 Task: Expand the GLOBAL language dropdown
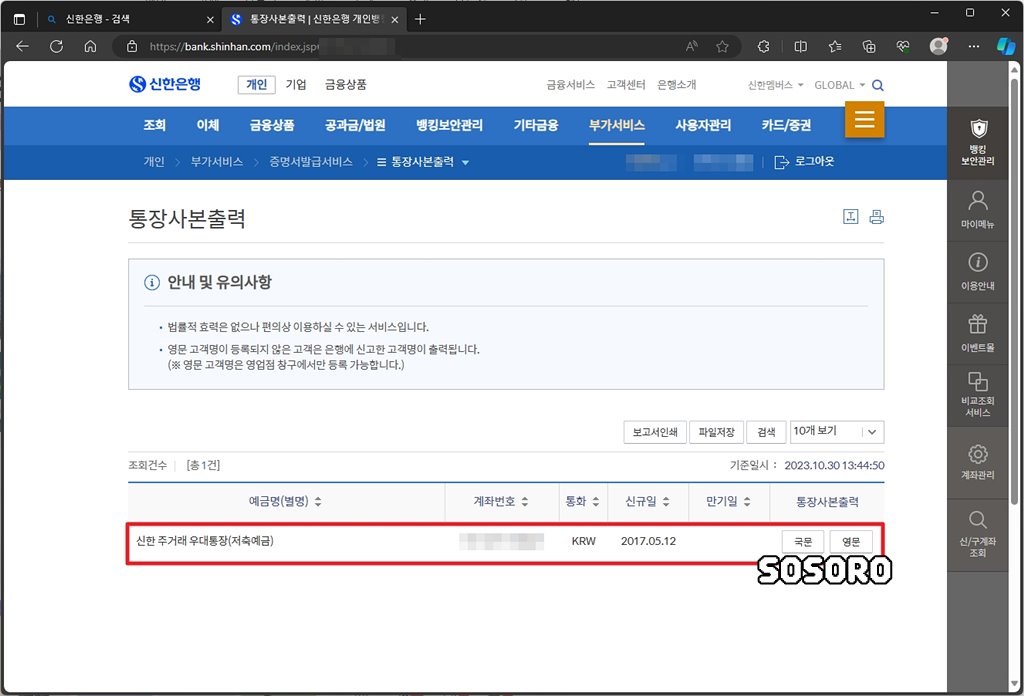(839, 85)
